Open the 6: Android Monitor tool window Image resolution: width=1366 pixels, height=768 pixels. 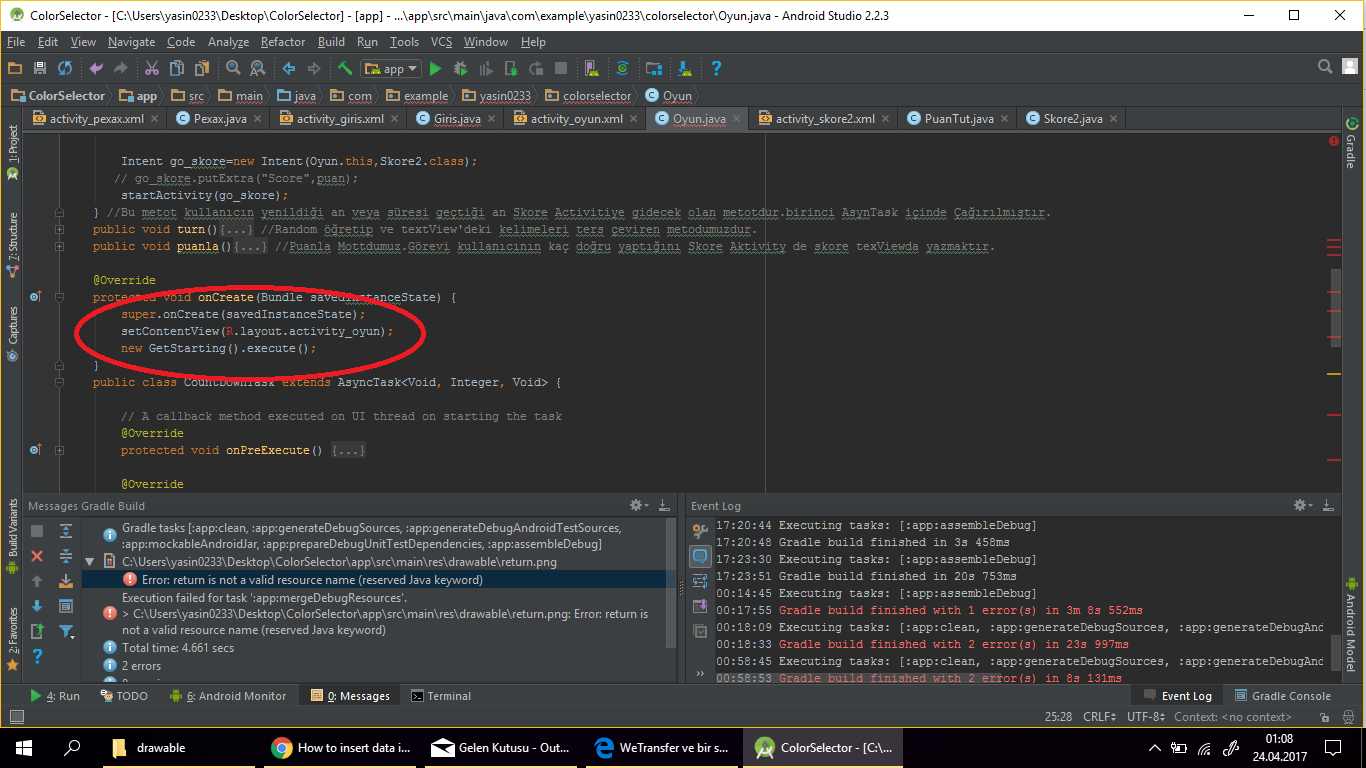coord(228,696)
